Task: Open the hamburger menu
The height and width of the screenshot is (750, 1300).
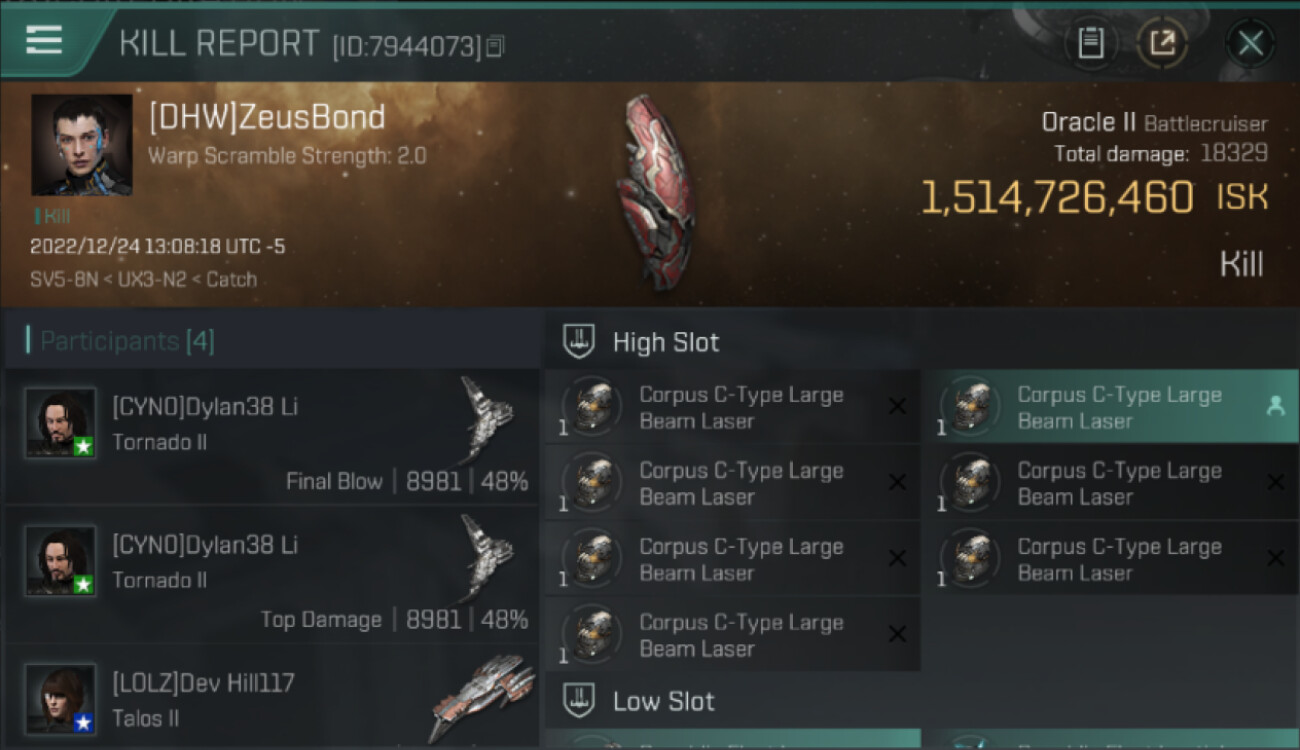Action: [44, 40]
